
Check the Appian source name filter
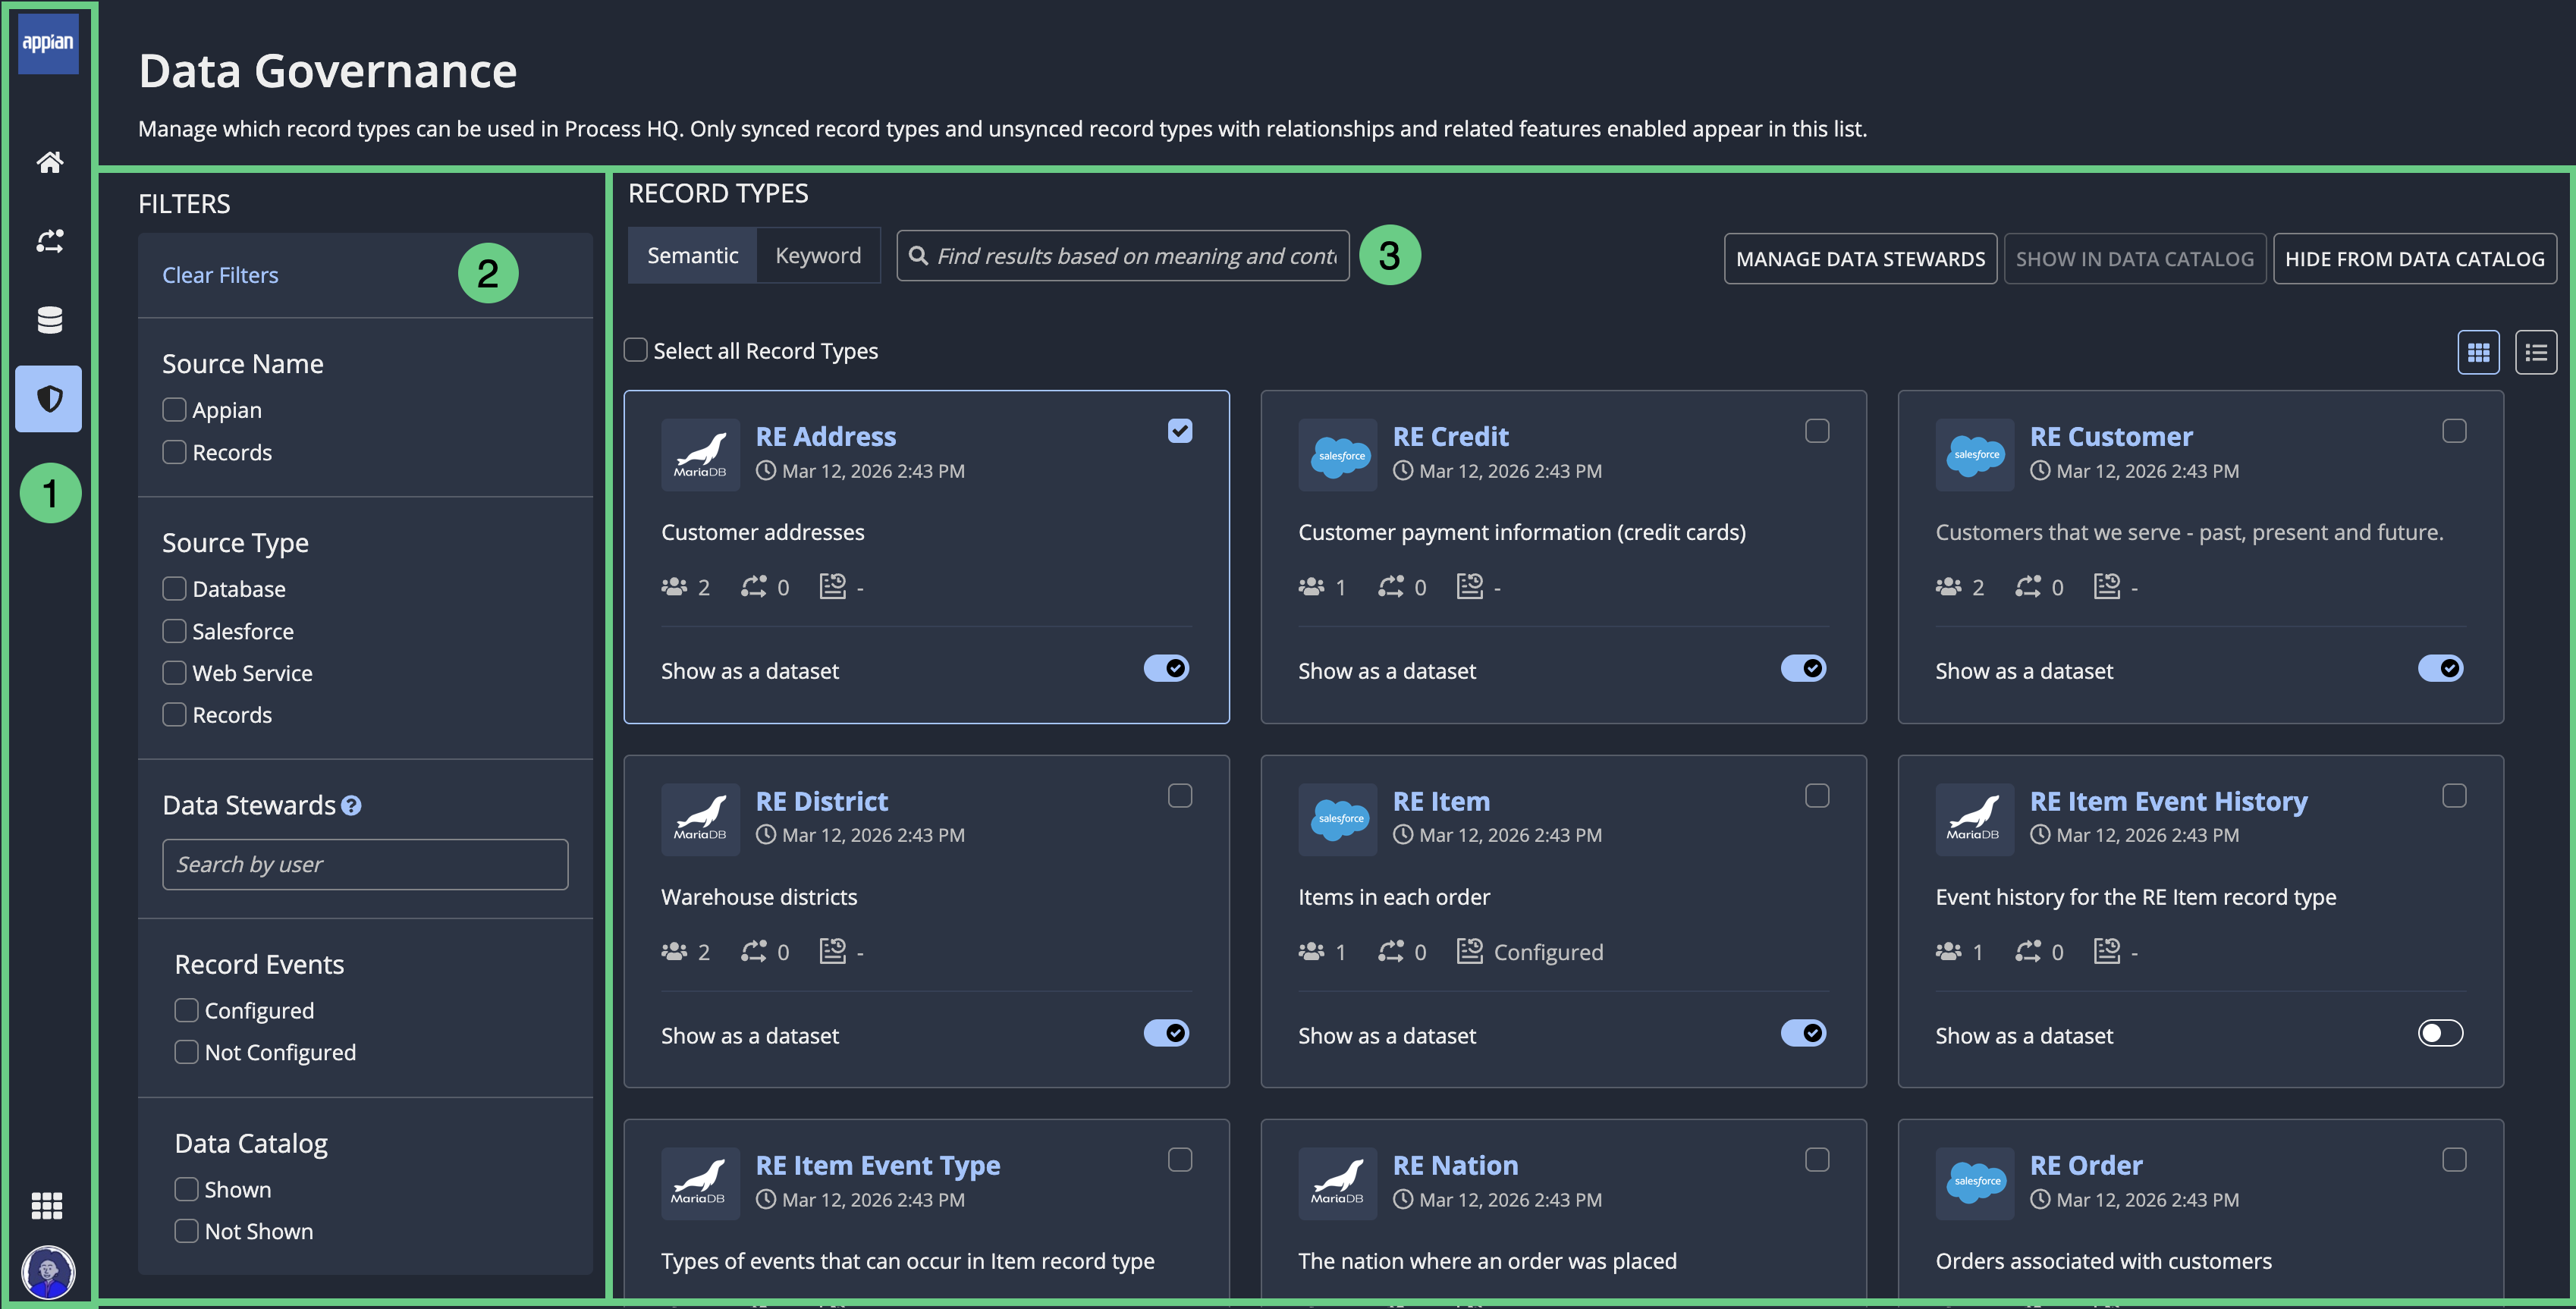(174, 410)
